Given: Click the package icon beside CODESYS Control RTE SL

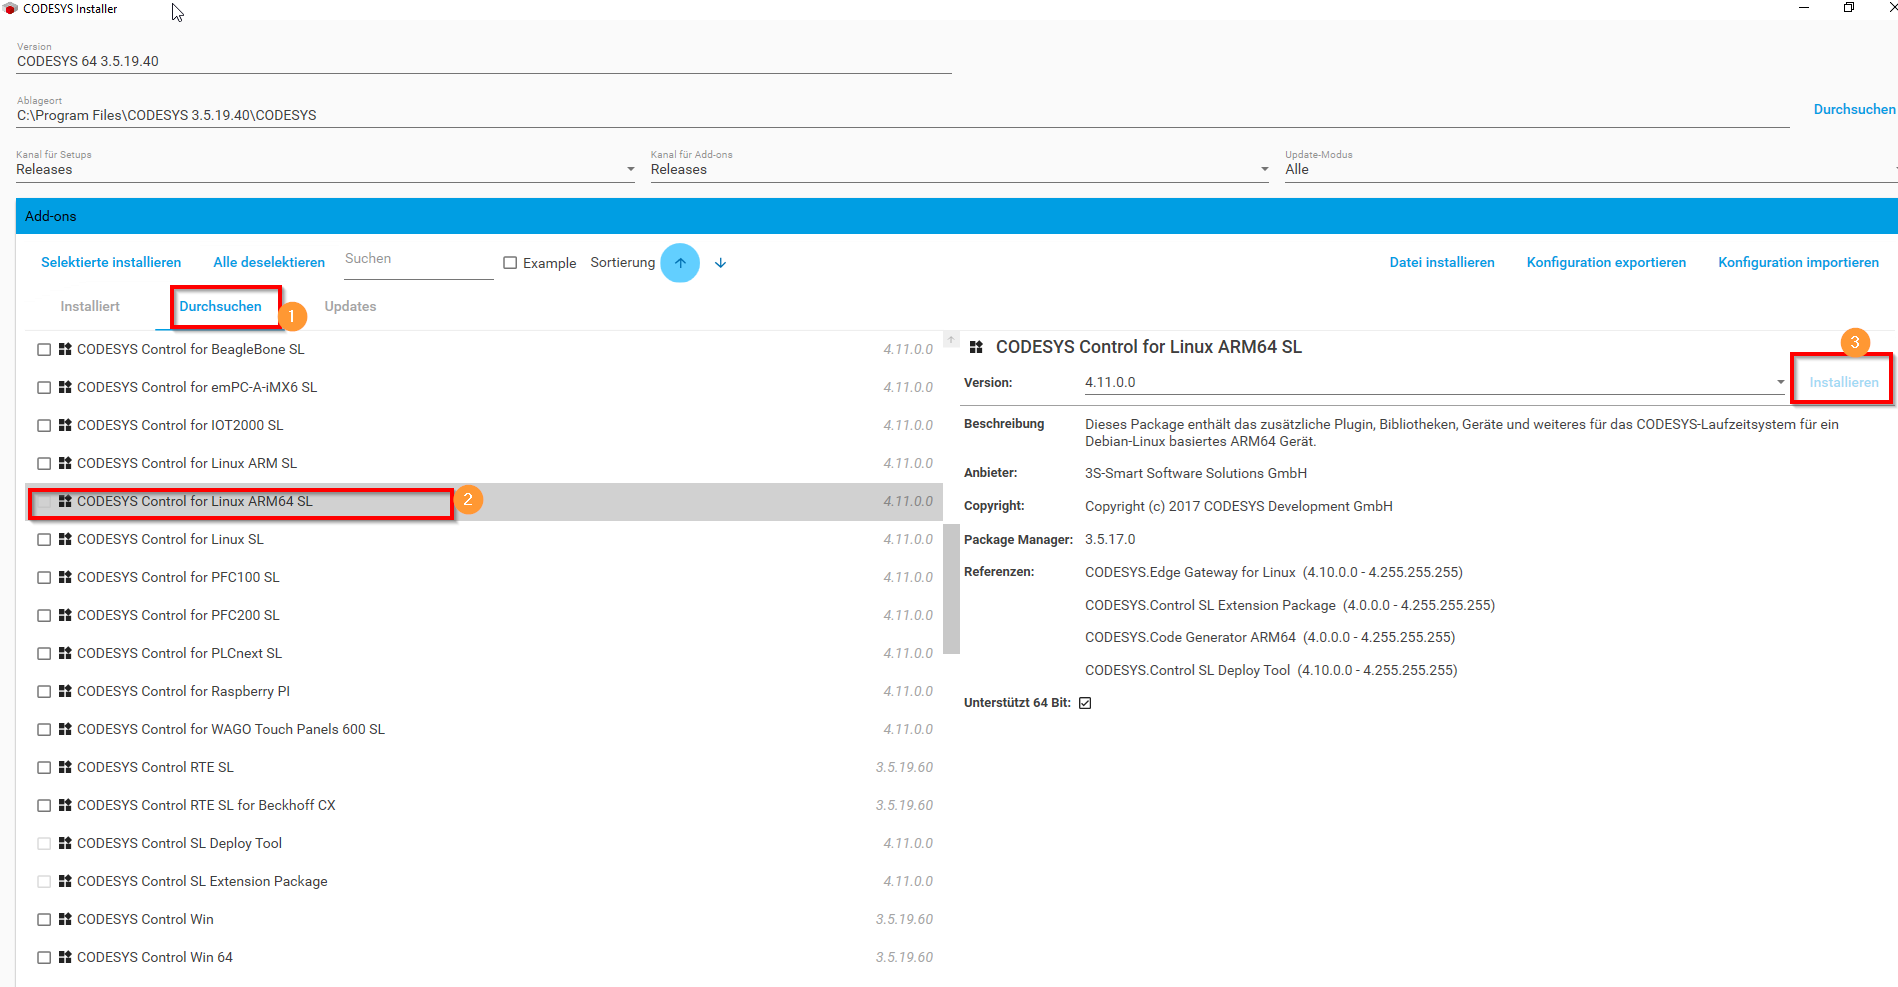Looking at the screenshot, I should pos(64,767).
